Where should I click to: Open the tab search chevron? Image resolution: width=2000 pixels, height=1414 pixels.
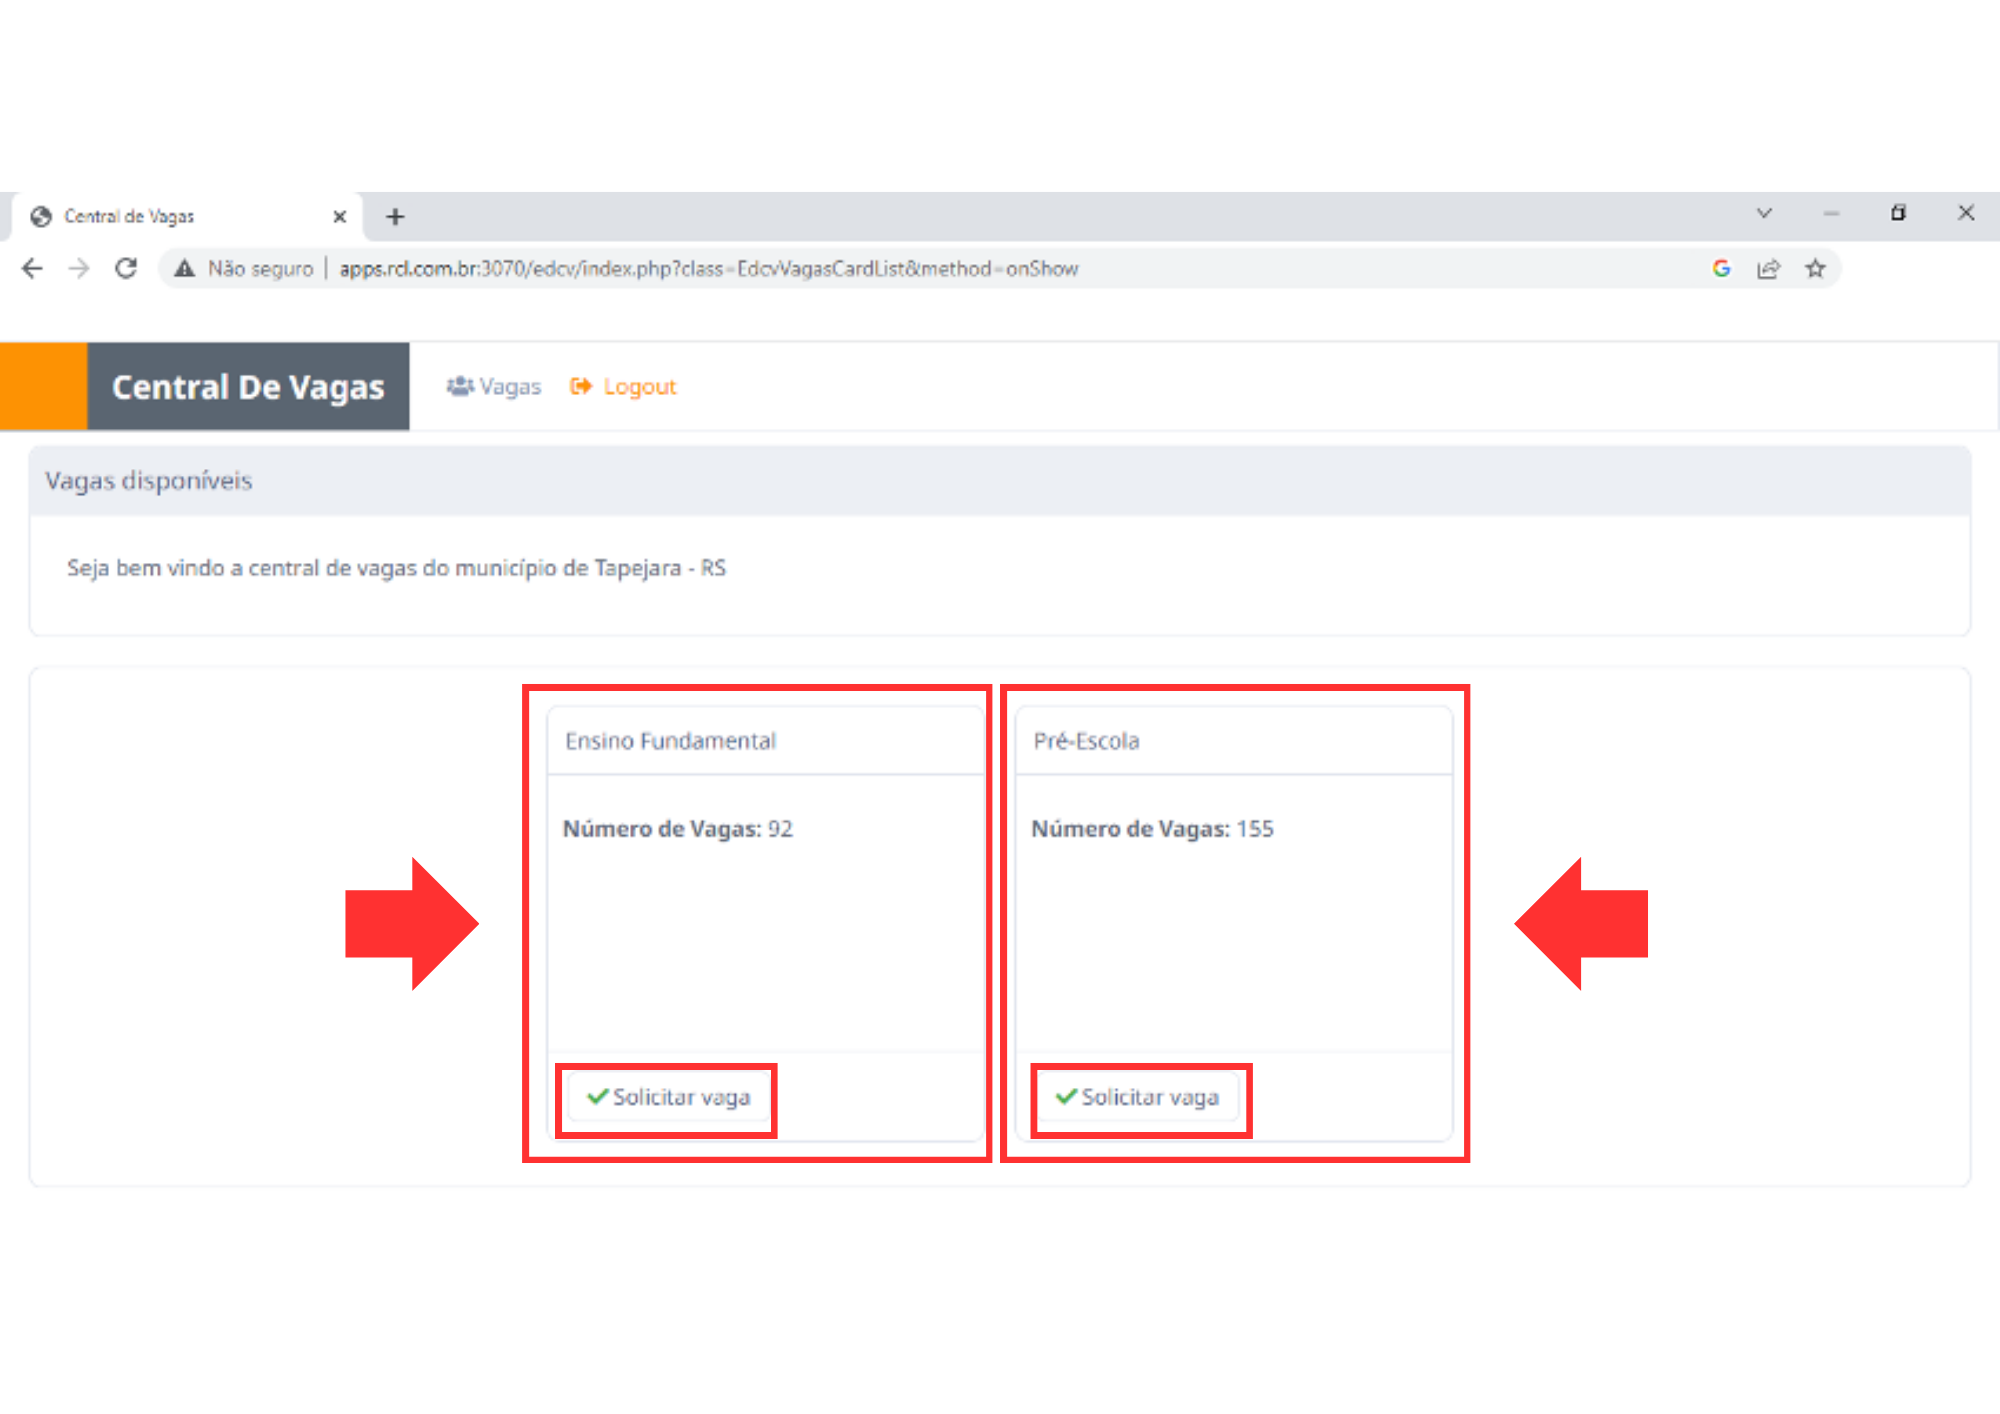point(1764,213)
